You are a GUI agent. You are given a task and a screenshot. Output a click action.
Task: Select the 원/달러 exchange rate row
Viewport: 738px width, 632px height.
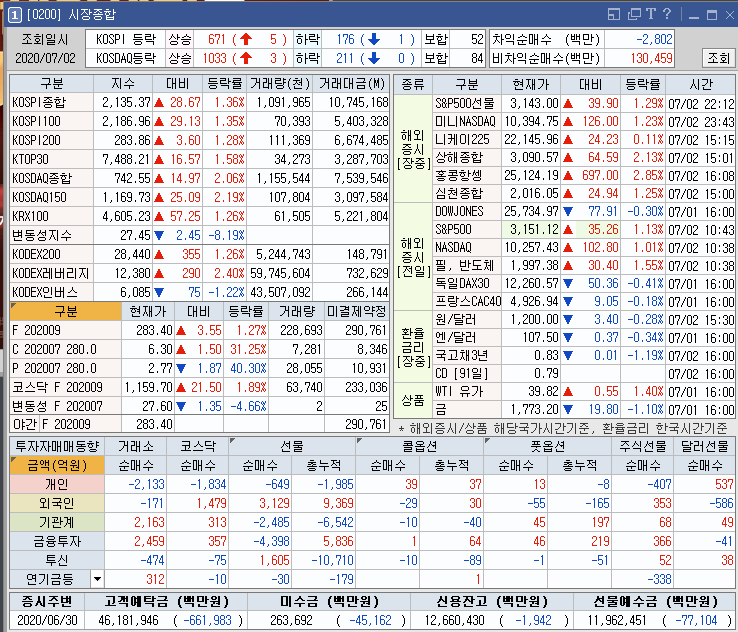click(584, 320)
